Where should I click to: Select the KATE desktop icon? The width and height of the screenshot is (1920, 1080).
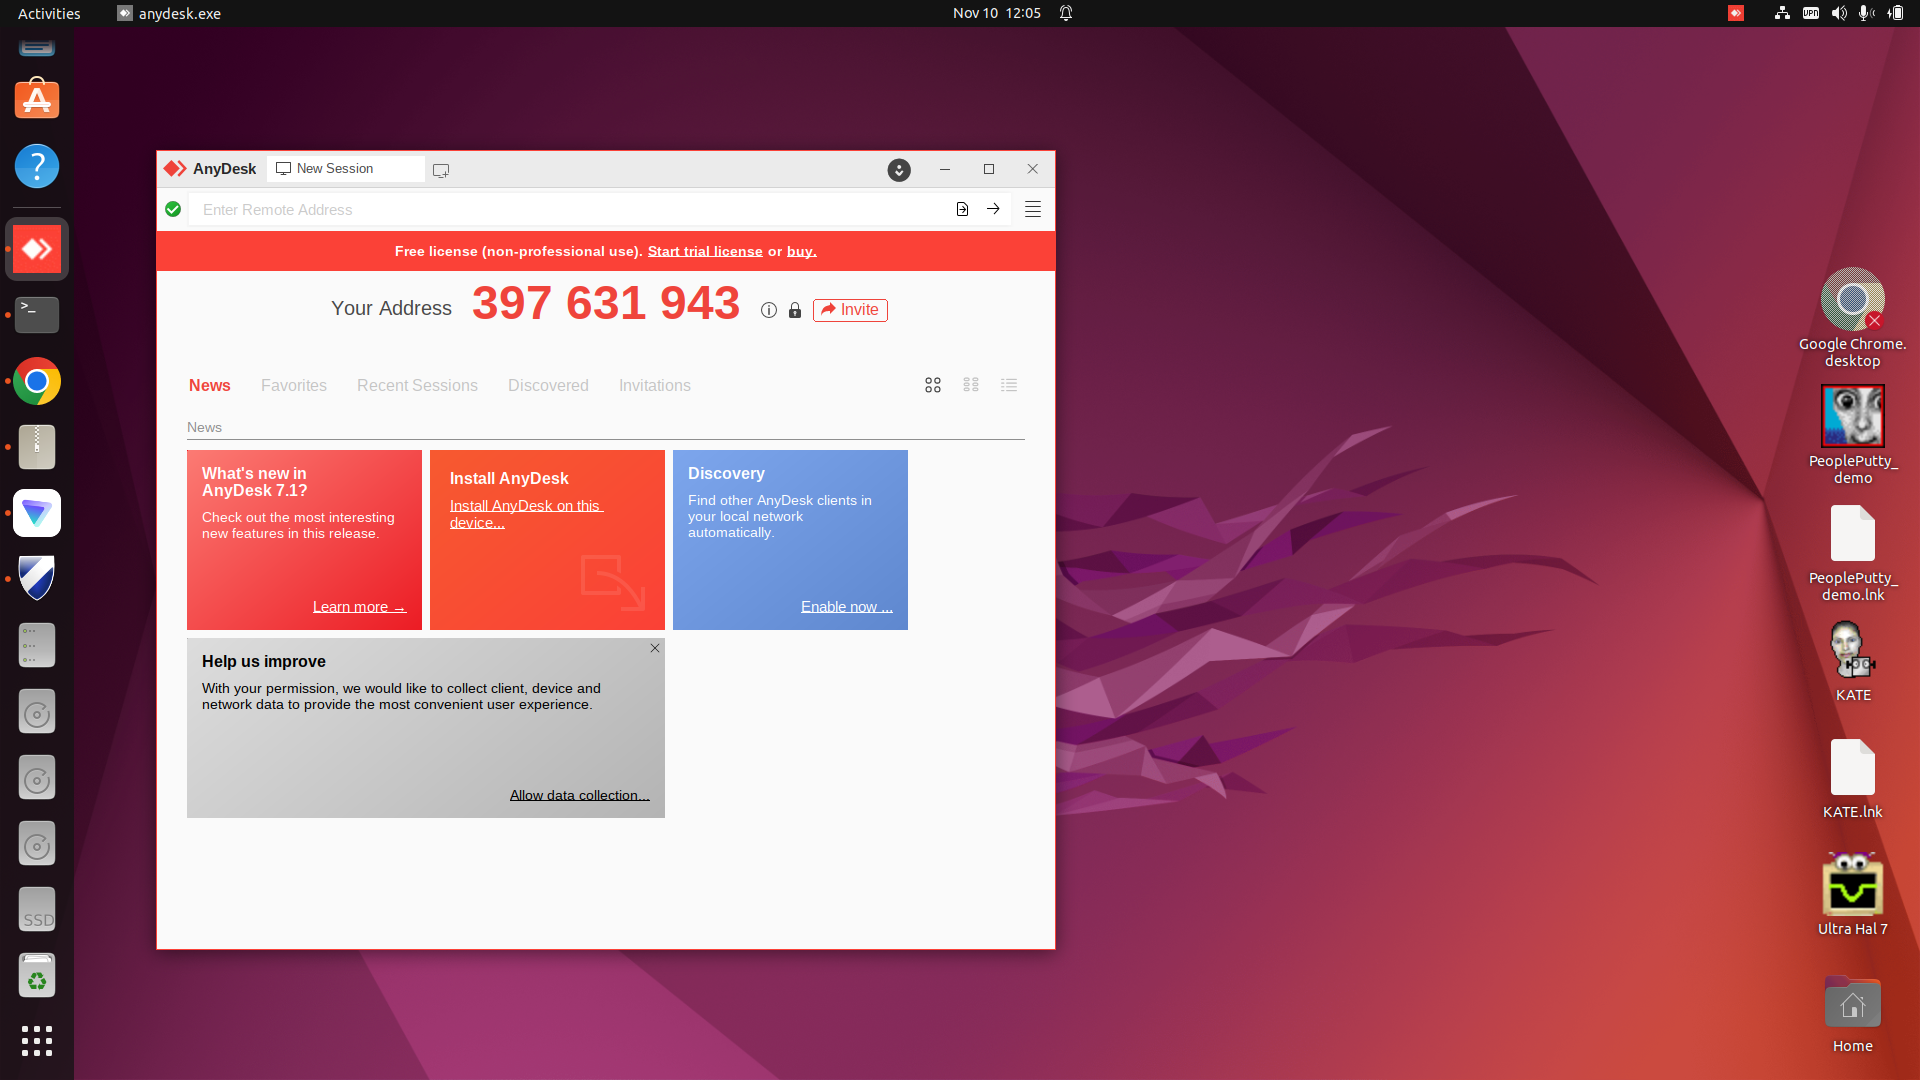[1853, 661]
